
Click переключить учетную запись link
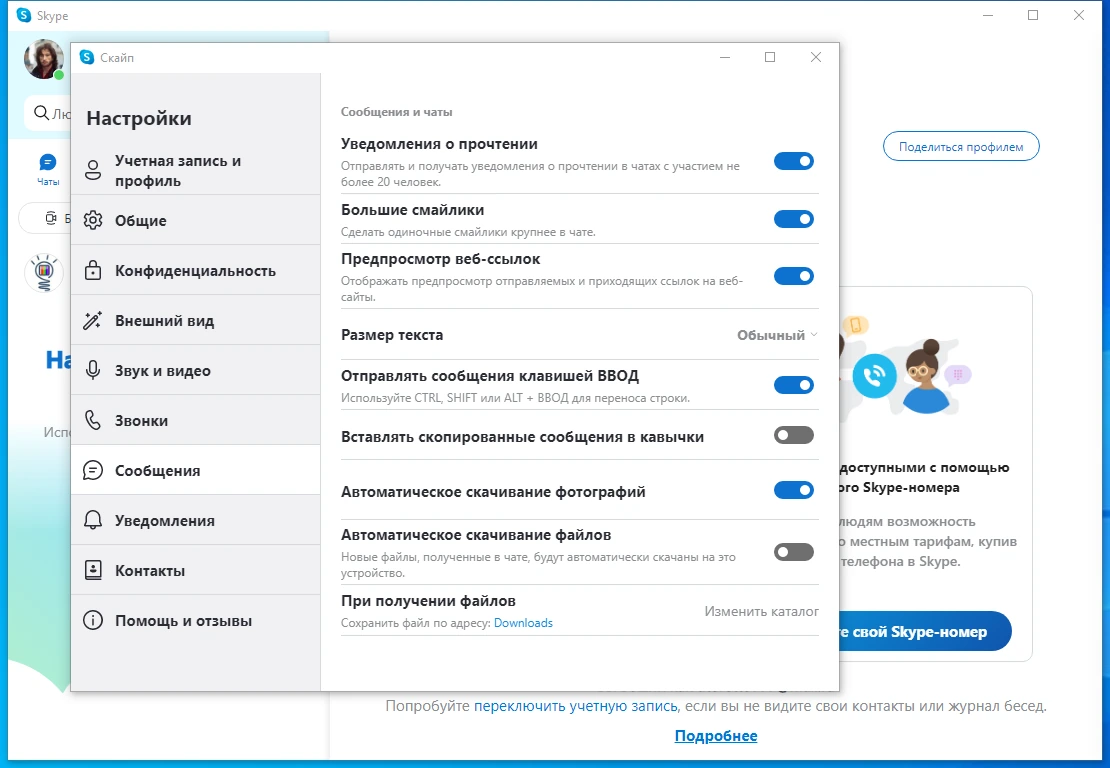pyautogui.click(x=576, y=706)
